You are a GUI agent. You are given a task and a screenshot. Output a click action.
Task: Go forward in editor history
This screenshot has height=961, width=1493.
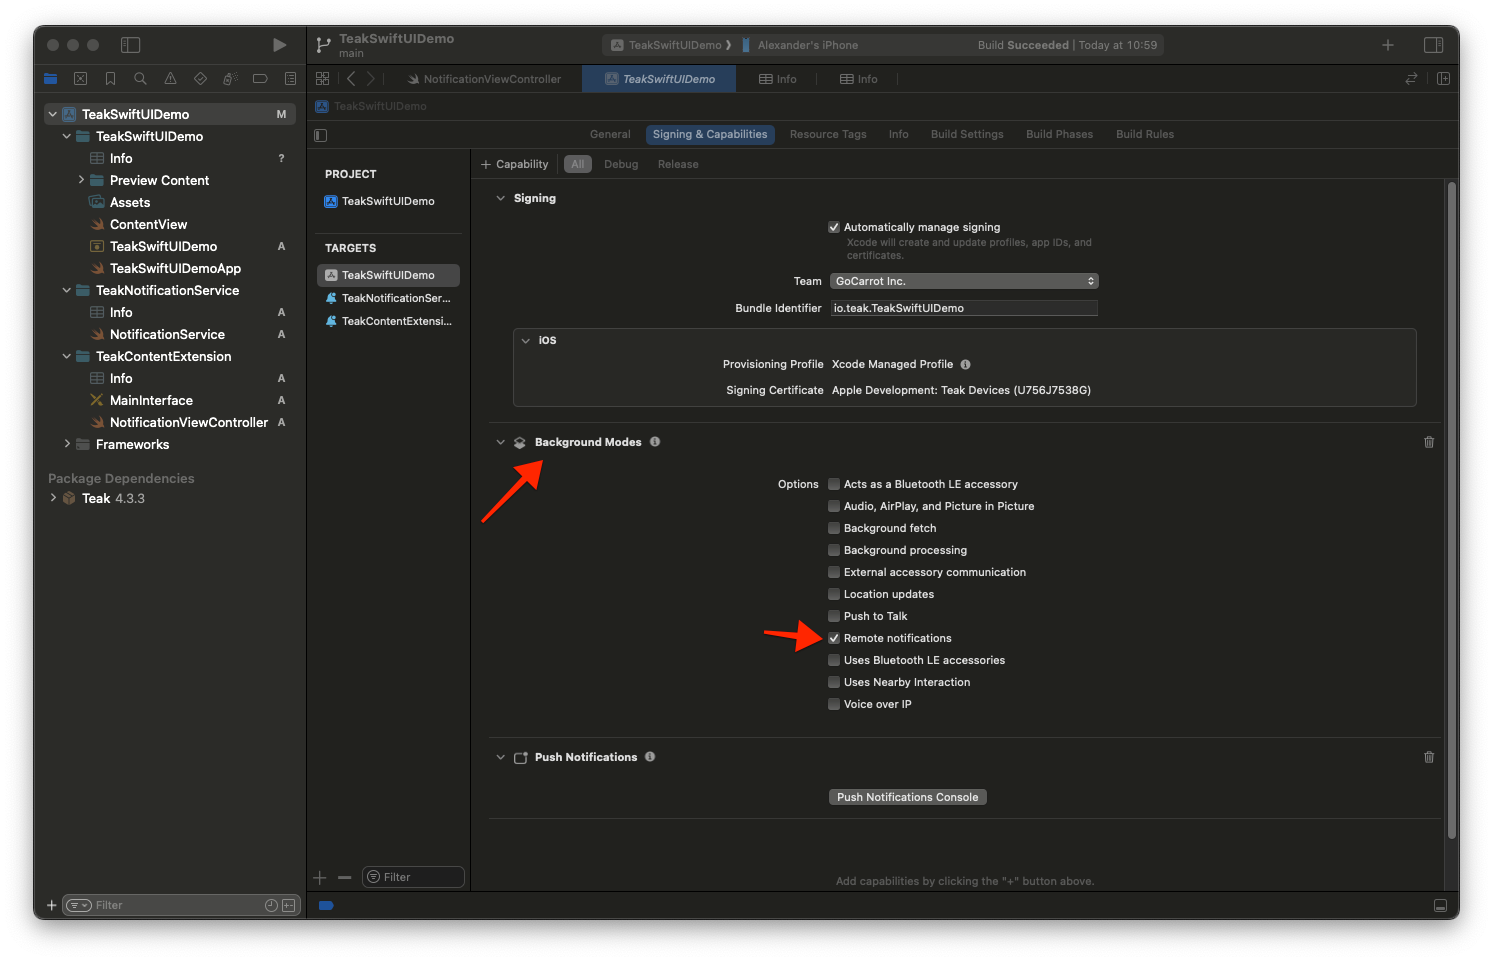click(x=371, y=78)
